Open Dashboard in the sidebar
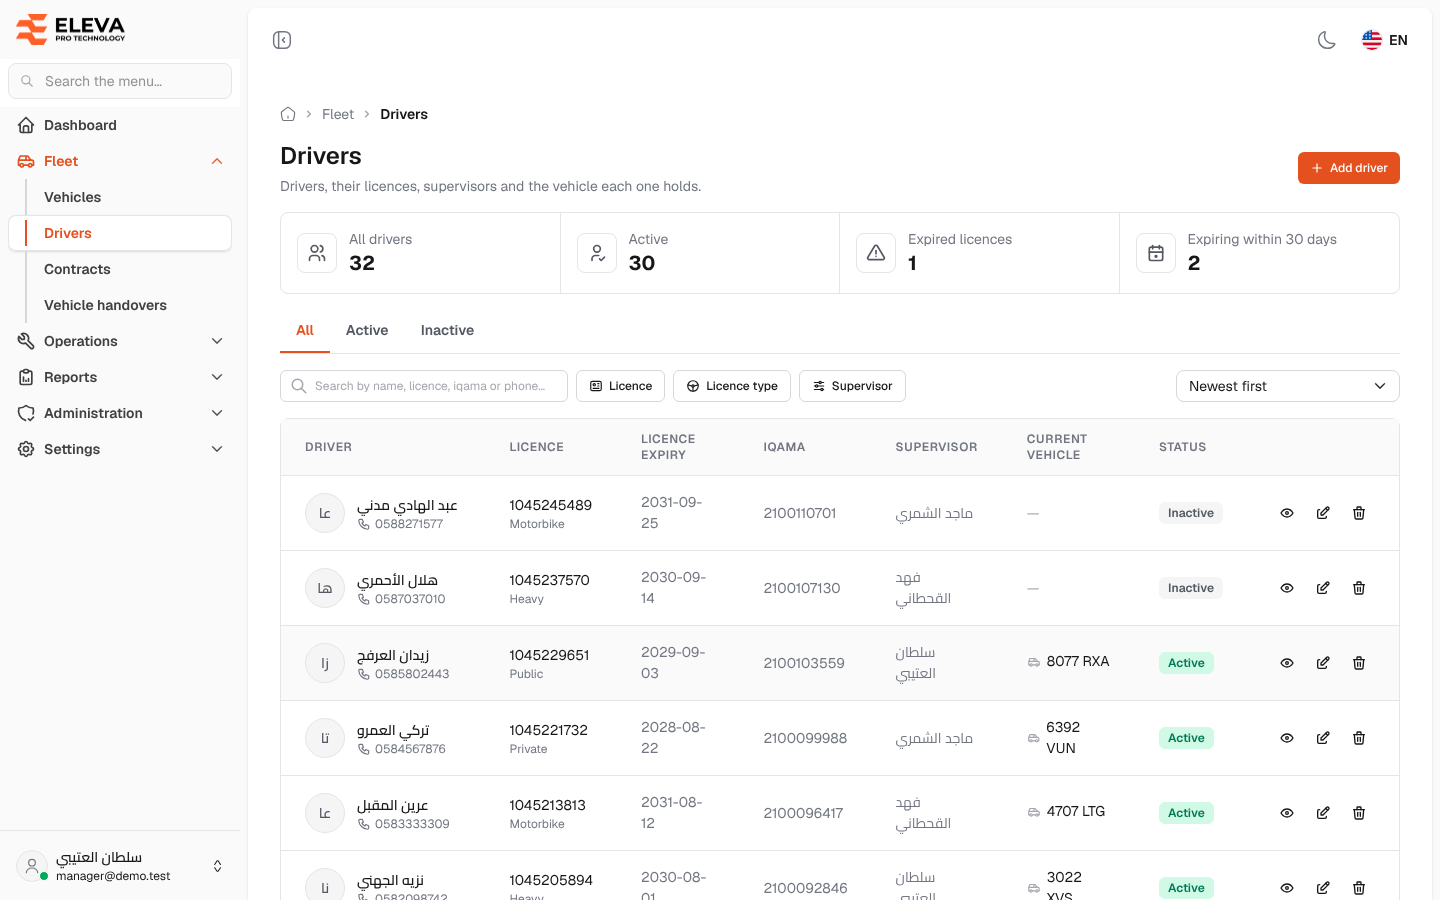Image resolution: width=1440 pixels, height=900 pixels. tap(120, 125)
